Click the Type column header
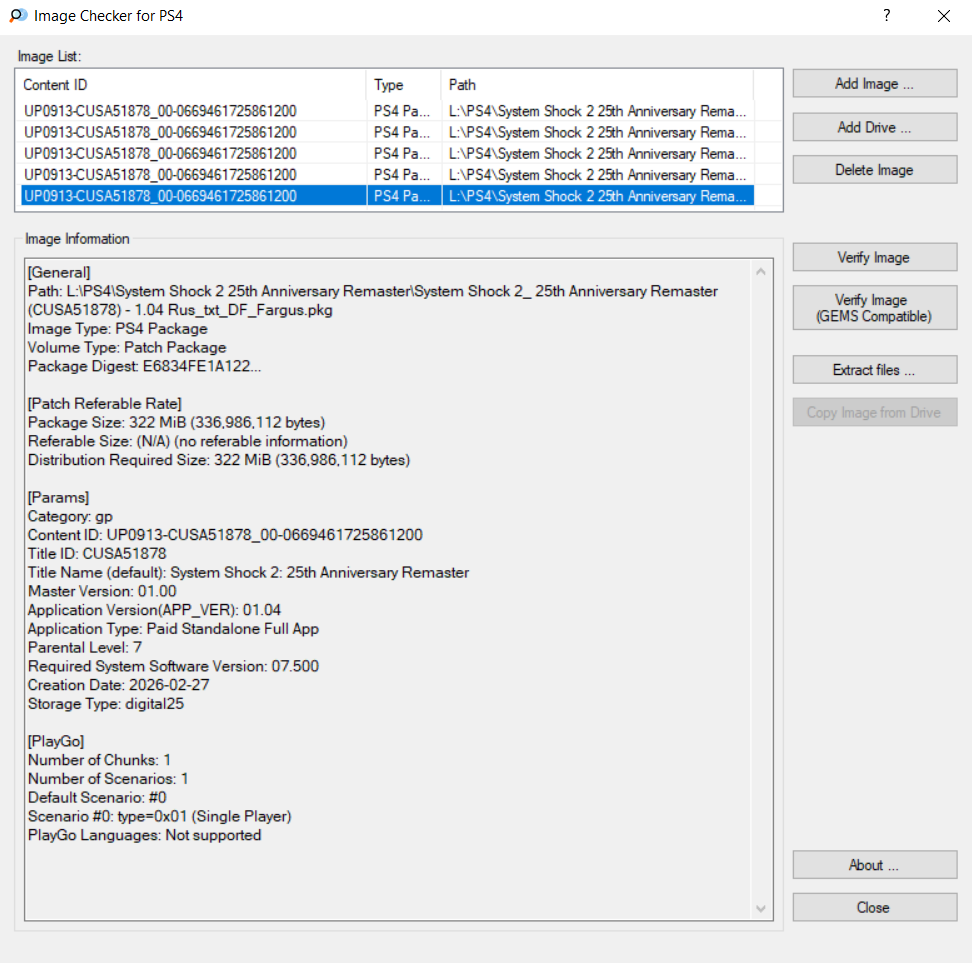The image size is (972, 963). pos(403,85)
